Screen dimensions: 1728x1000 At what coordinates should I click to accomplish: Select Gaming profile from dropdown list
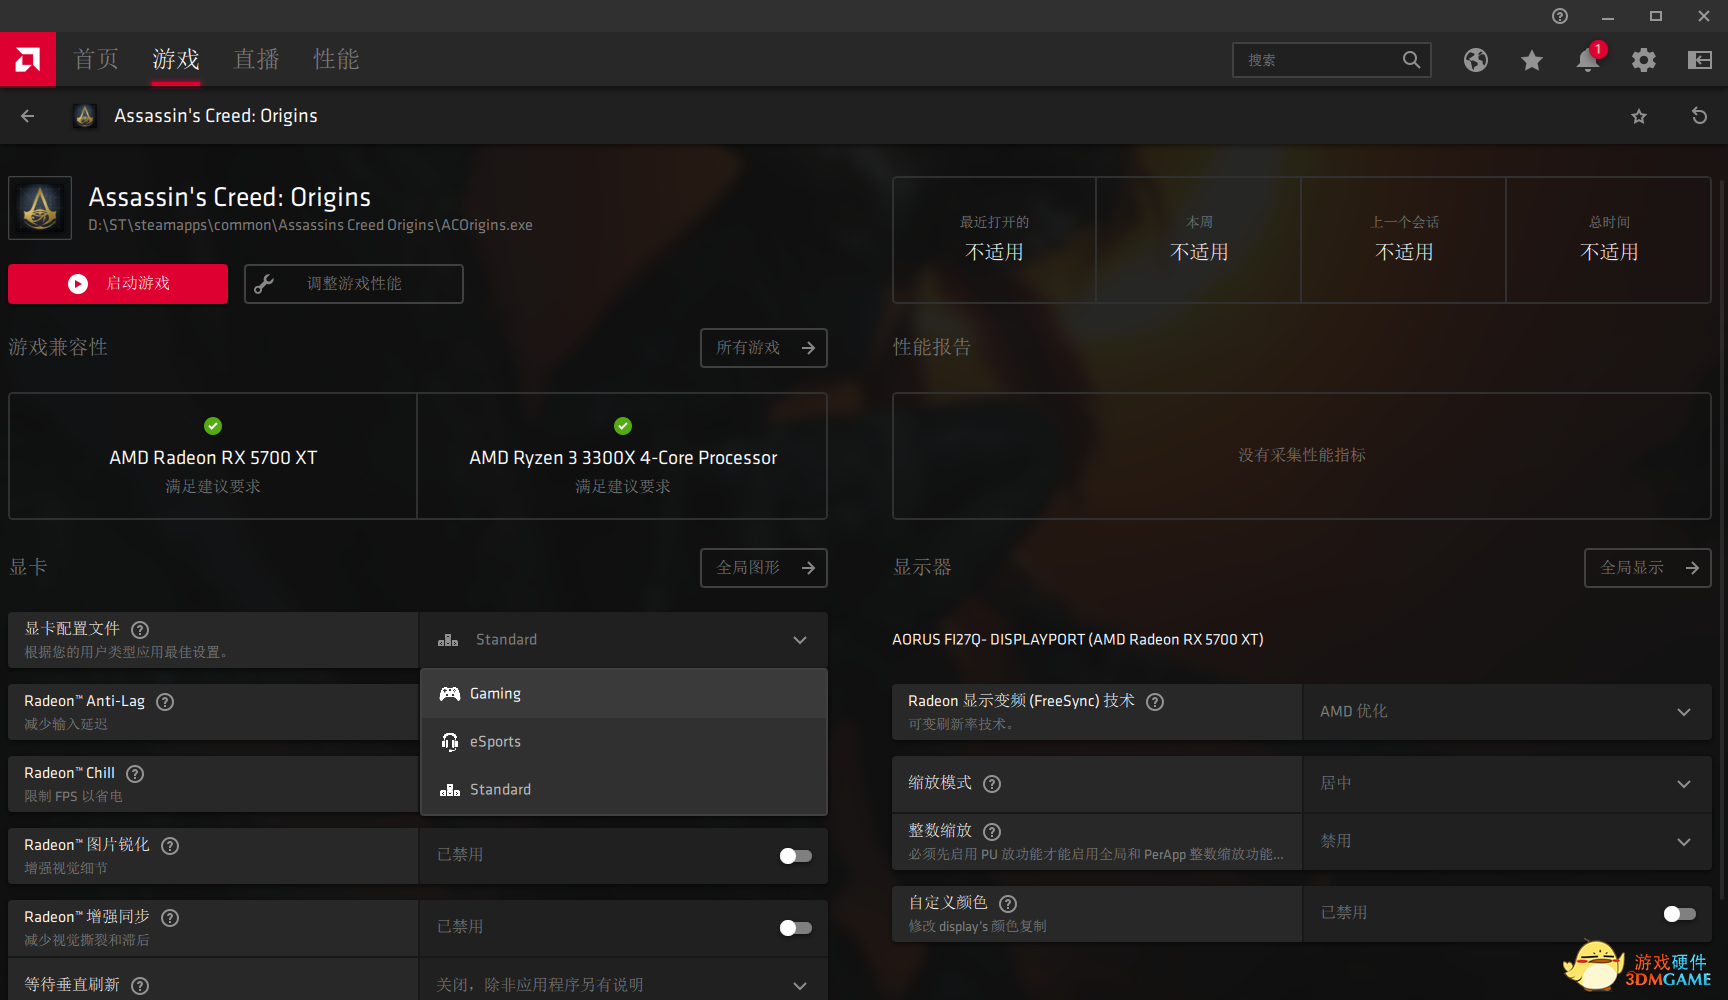624,694
